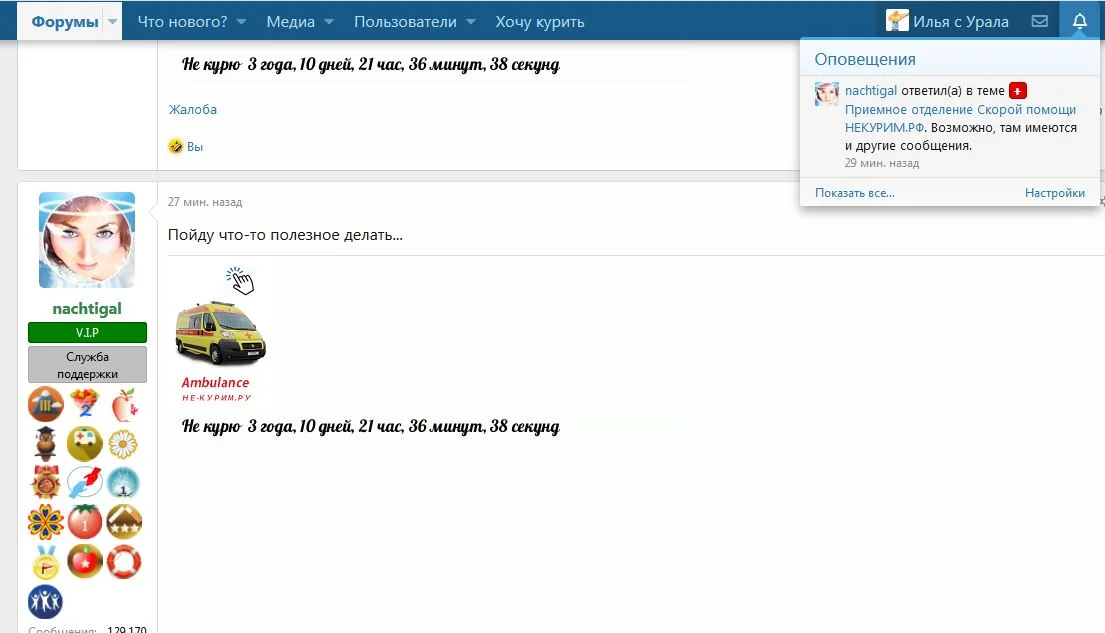
Task: Click the bell notifications icon
Action: point(1078,19)
